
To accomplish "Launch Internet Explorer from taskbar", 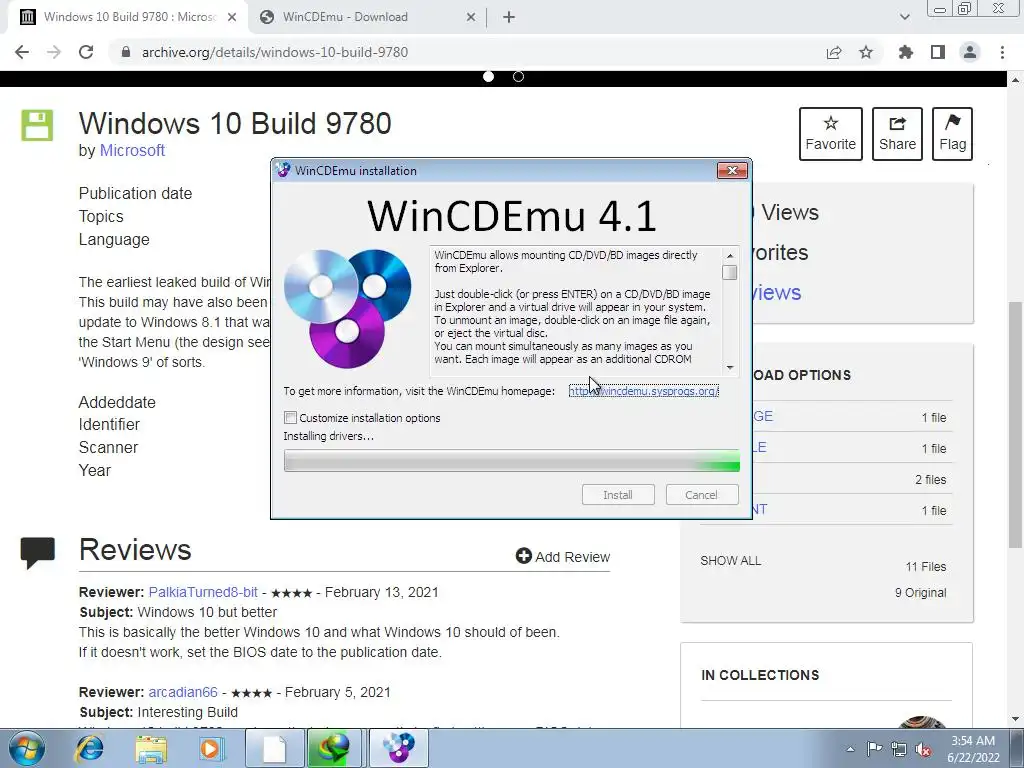I will 89,748.
